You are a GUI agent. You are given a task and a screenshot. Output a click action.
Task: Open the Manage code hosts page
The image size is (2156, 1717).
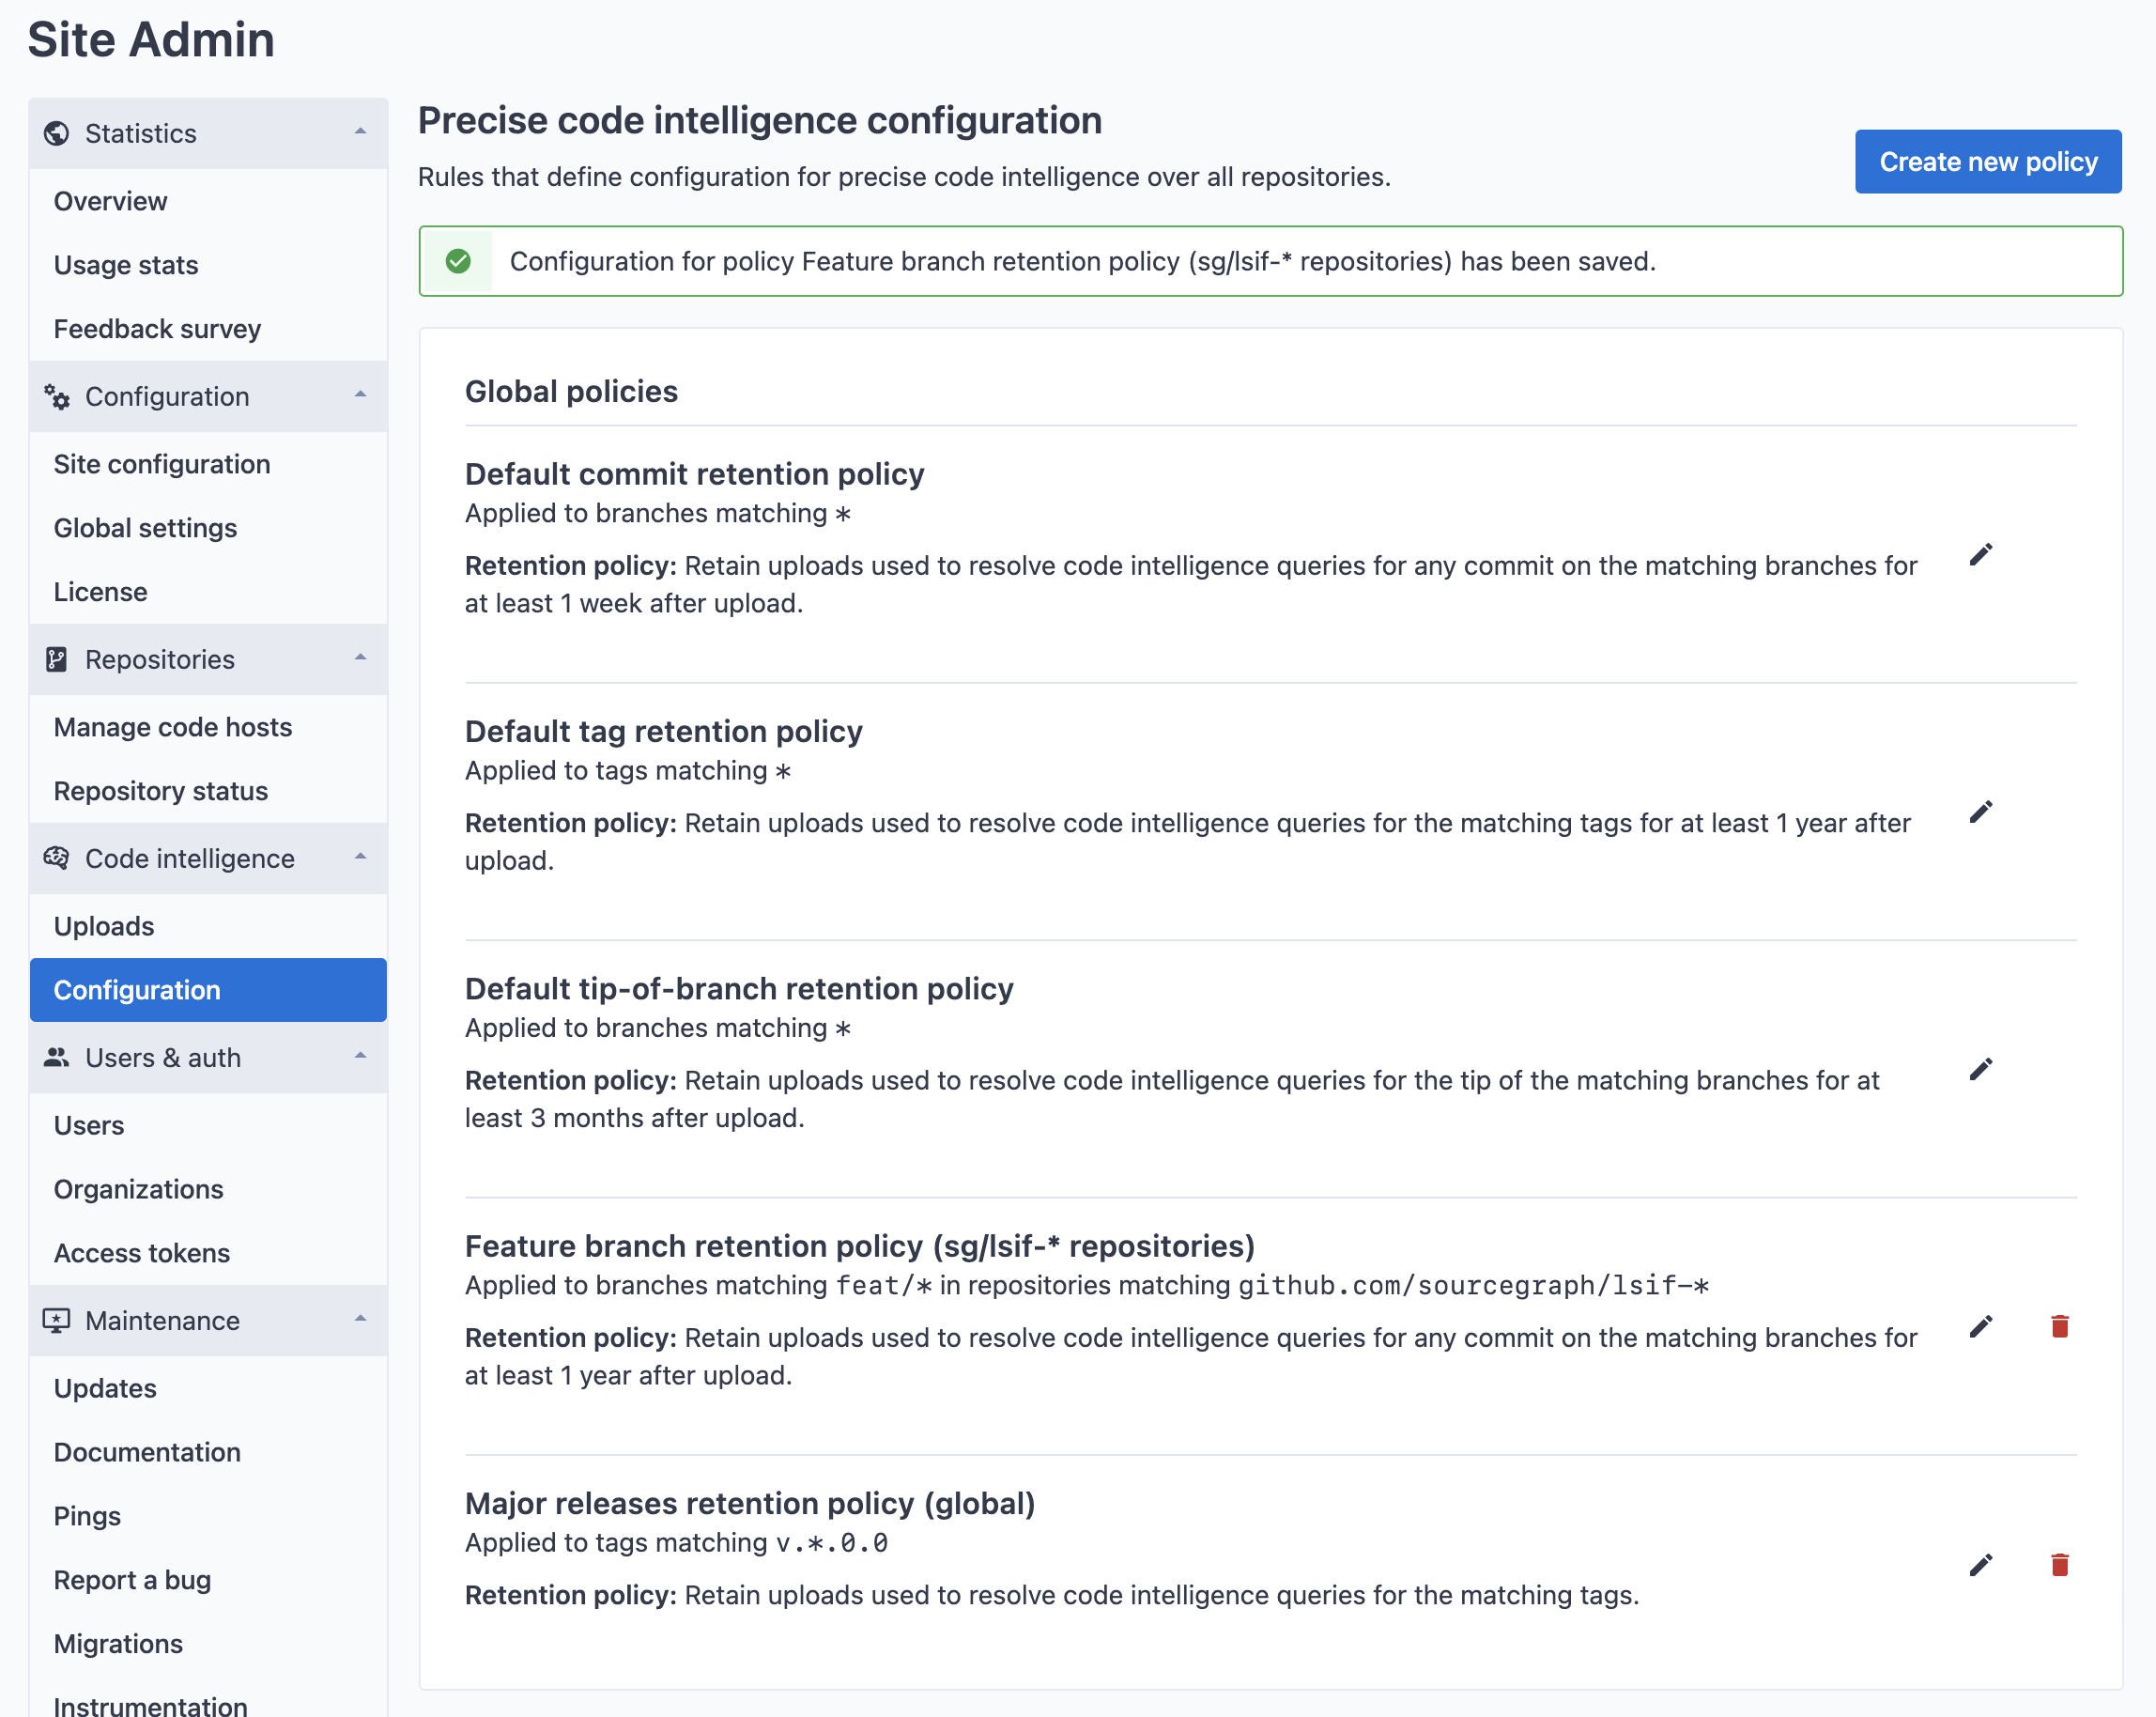(x=172, y=727)
